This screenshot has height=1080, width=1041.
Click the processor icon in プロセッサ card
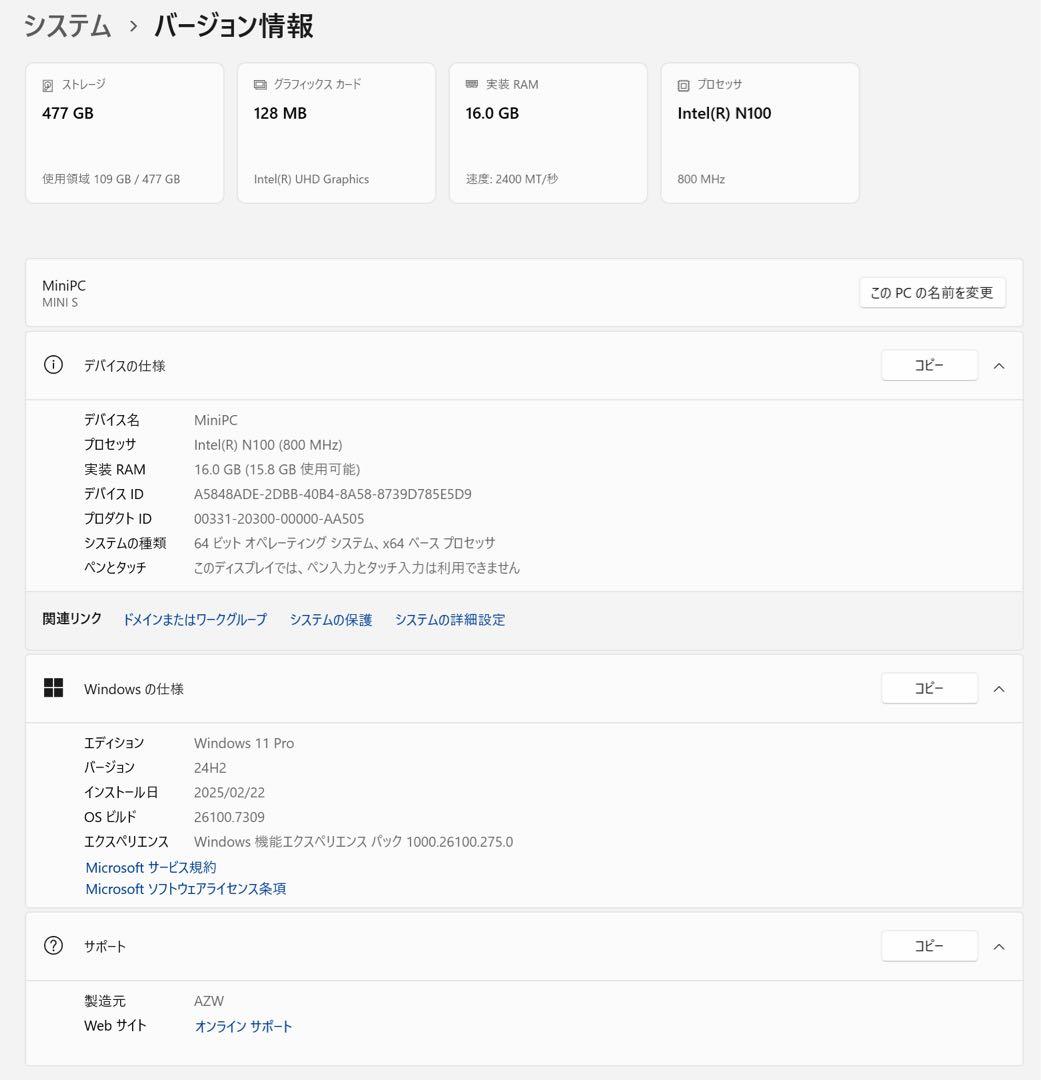tap(684, 86)
